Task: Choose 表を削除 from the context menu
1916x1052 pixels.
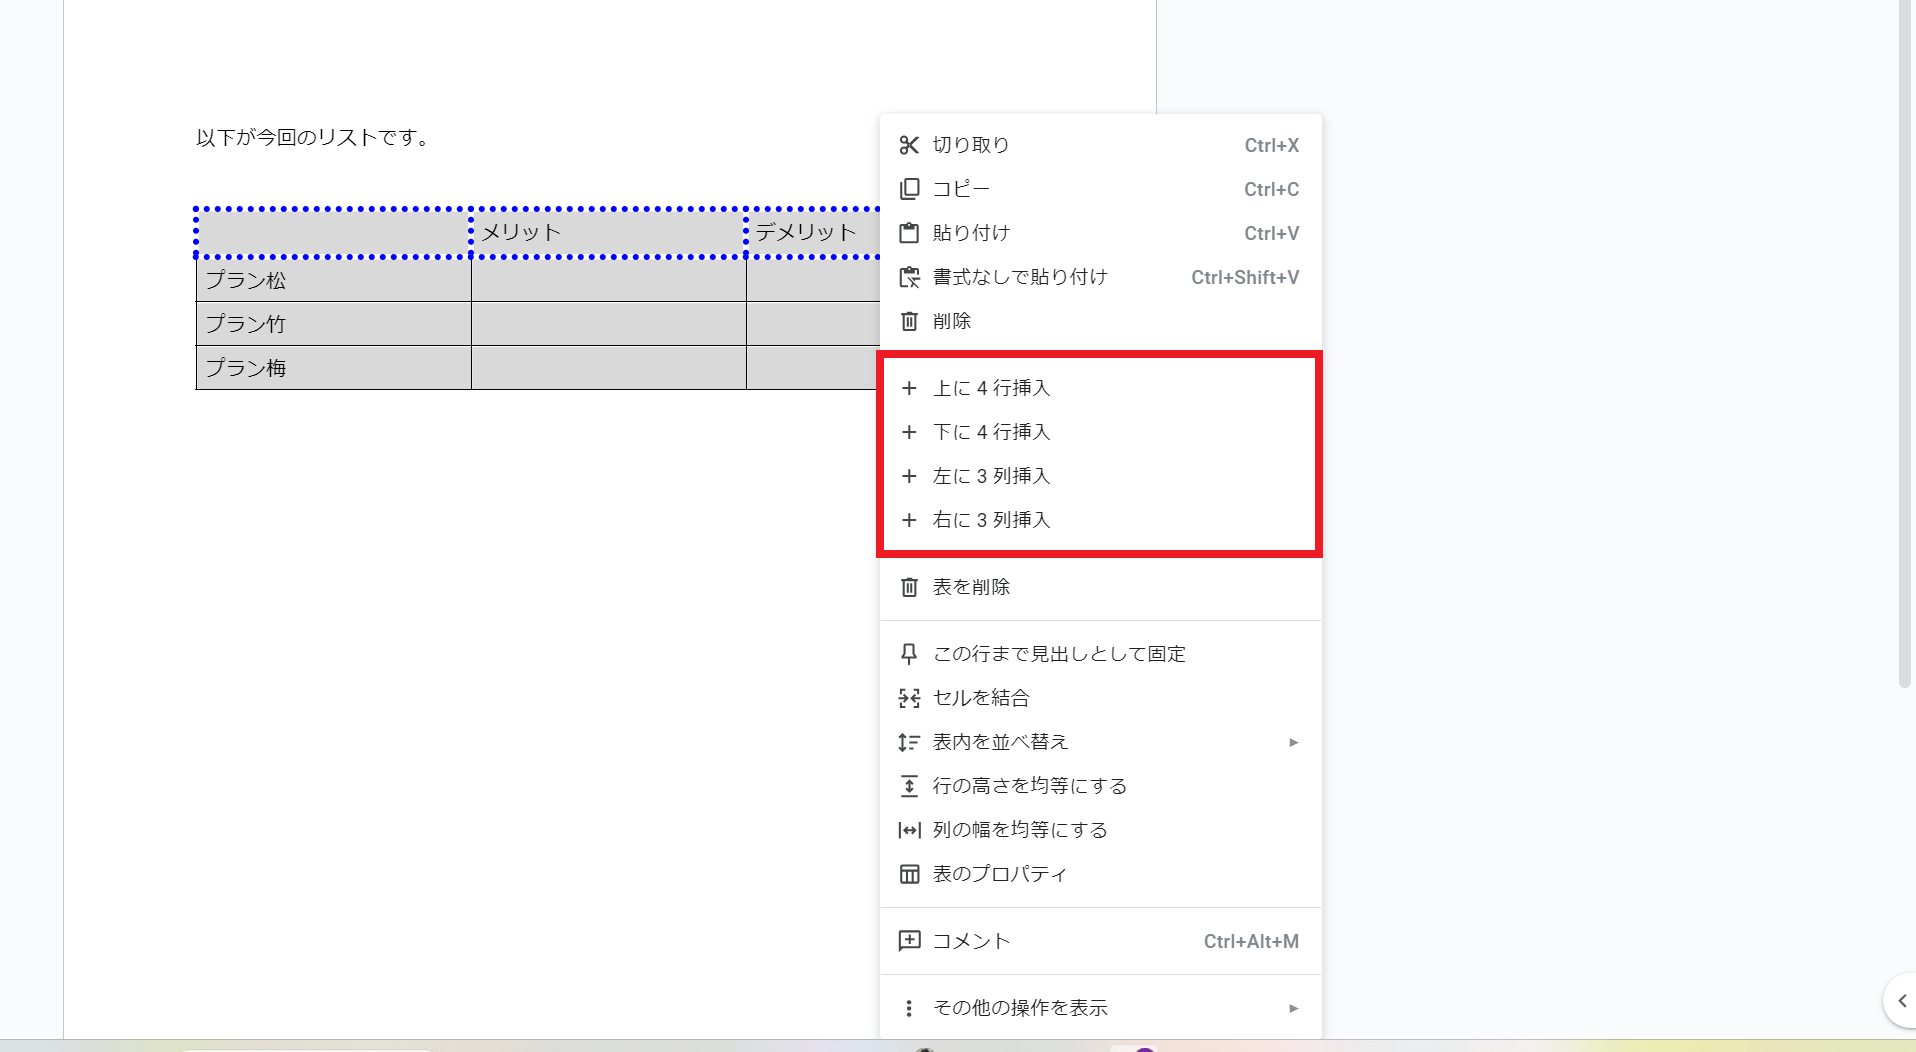Action: (x=971, y=587)
